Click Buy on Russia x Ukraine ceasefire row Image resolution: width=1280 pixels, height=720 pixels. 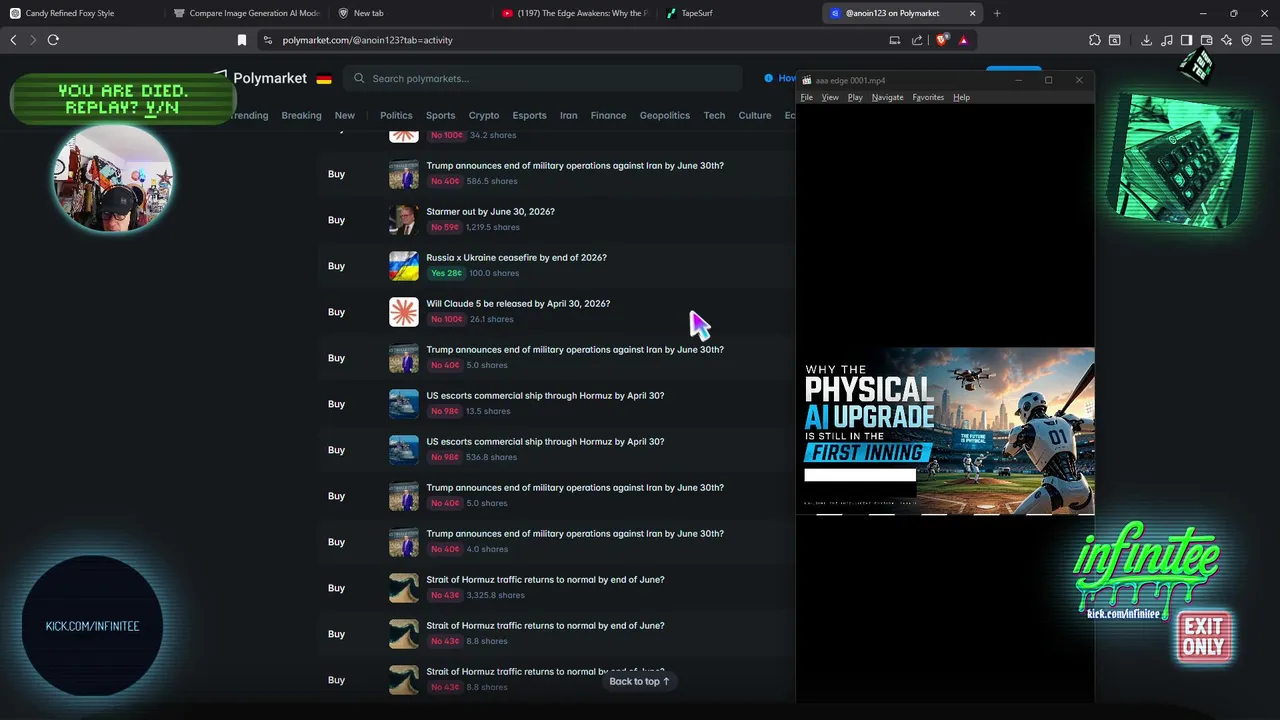coord(336,266)
